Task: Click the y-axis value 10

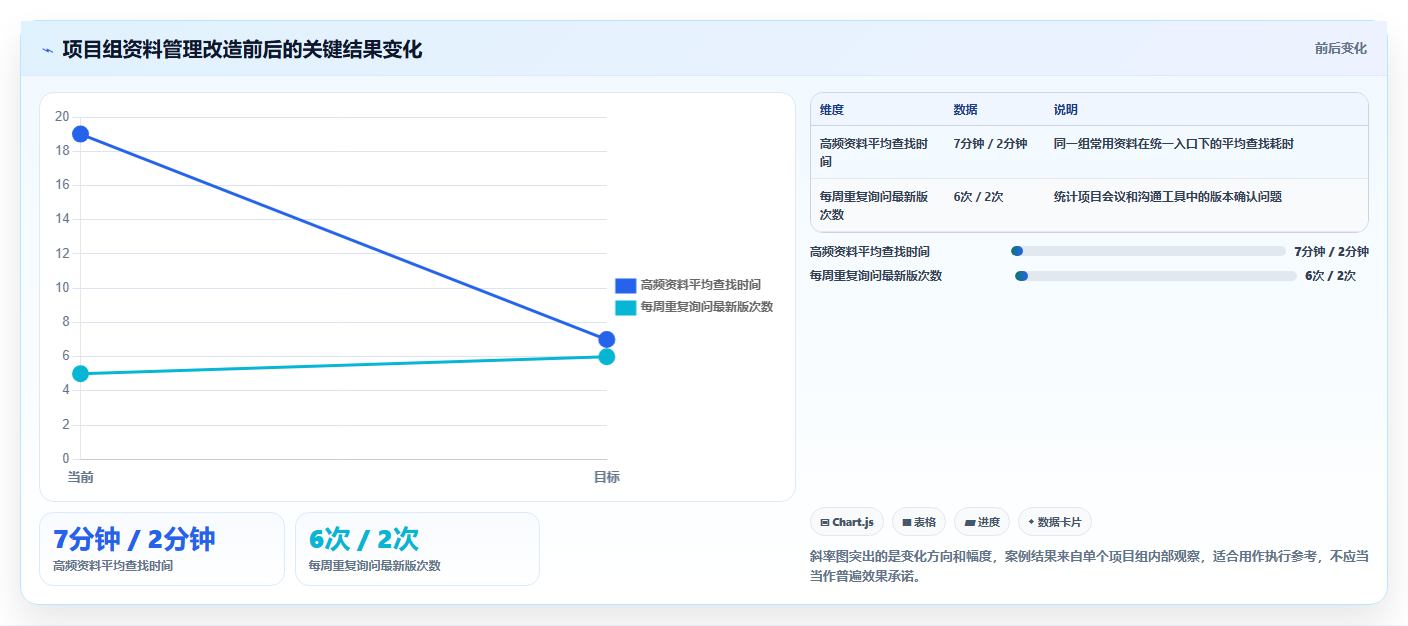Action: pyautogui.click(x=62, y=288)
